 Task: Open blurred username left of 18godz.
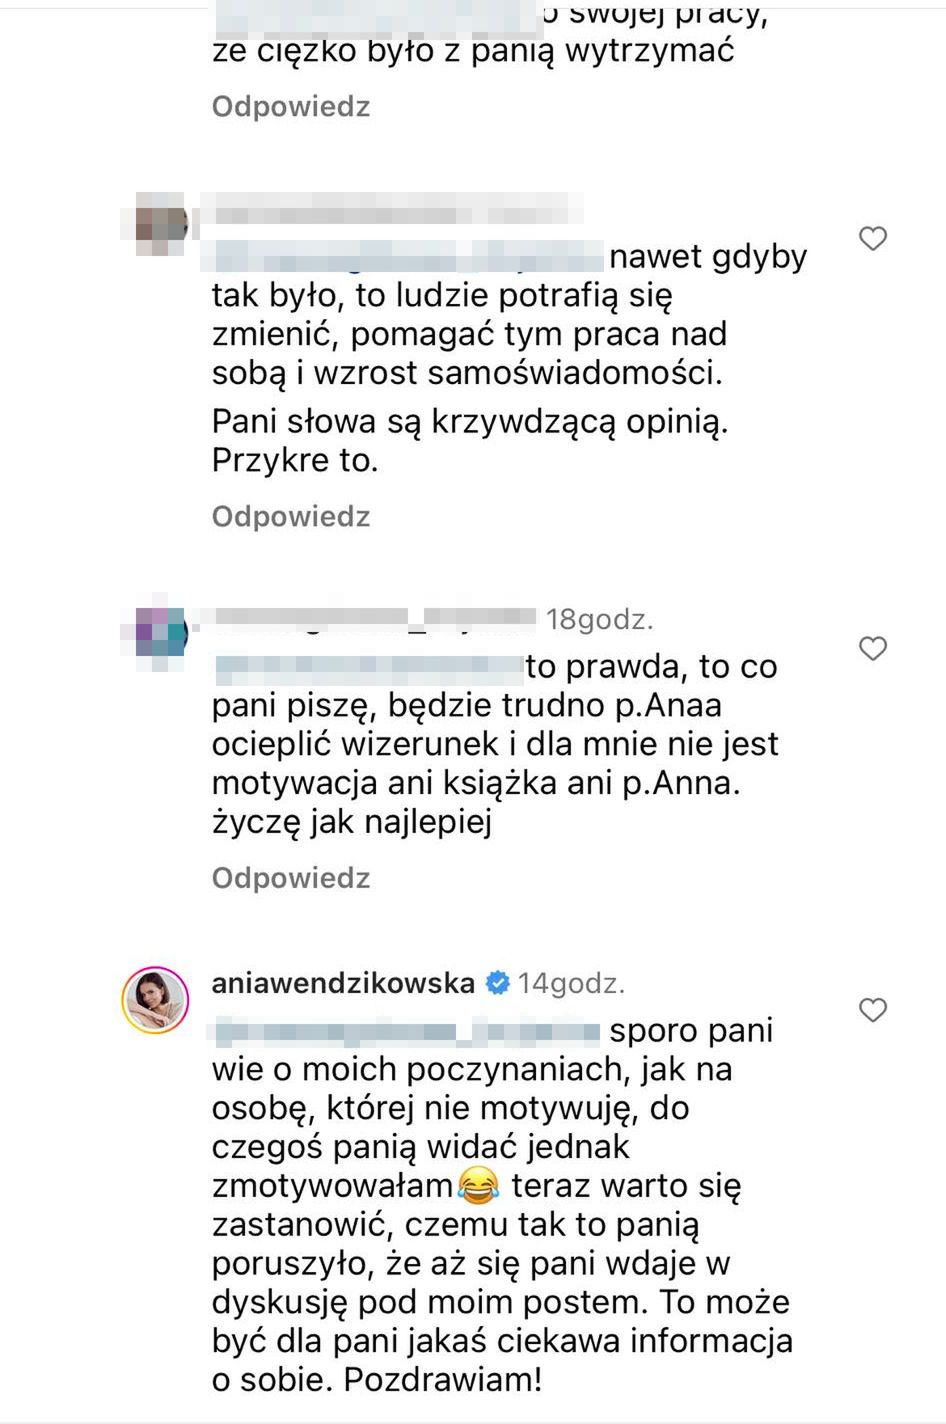click(367, 619)
